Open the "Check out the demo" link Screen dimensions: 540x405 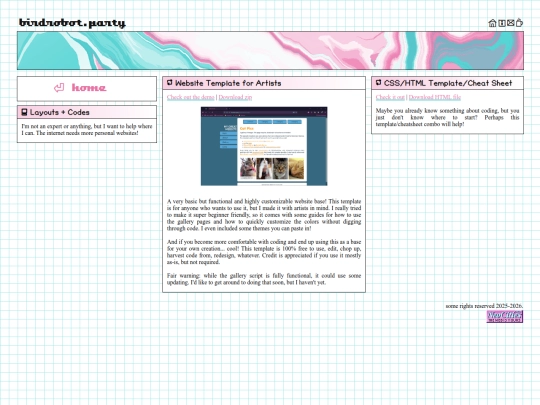pos(190,97)
